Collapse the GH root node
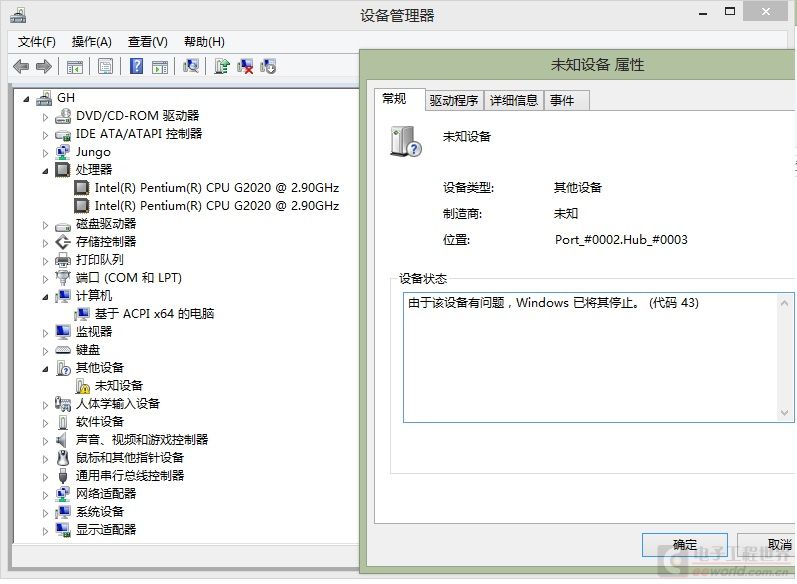The width and height of the screenshot is (797, 584). pos(26,99)
